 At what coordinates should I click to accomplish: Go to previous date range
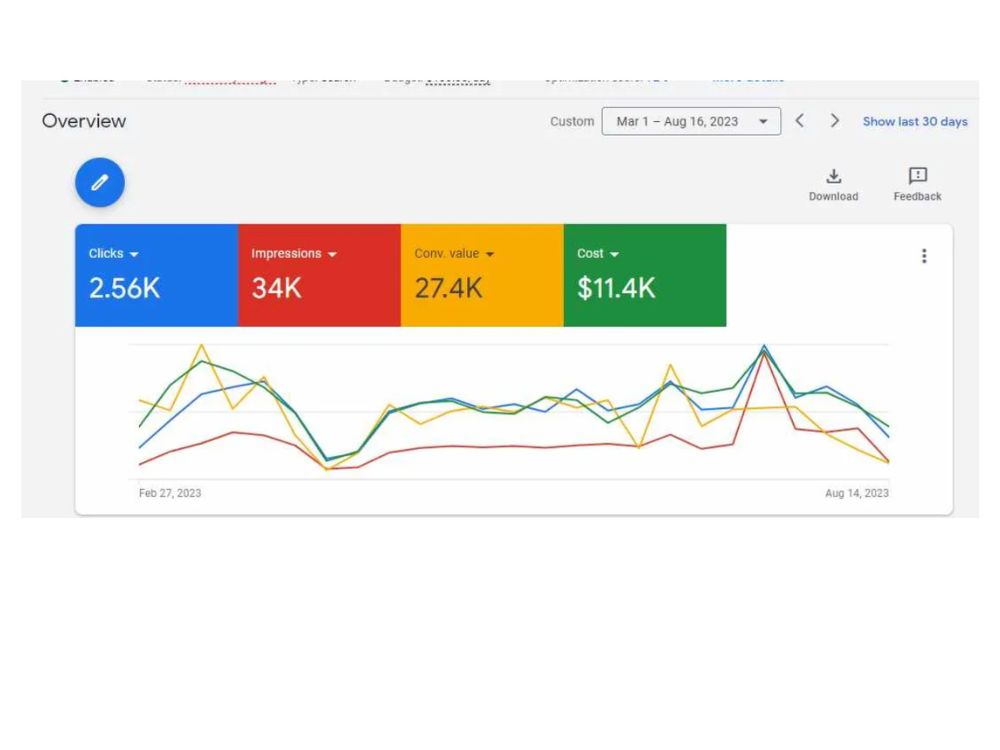coord(800,121)
